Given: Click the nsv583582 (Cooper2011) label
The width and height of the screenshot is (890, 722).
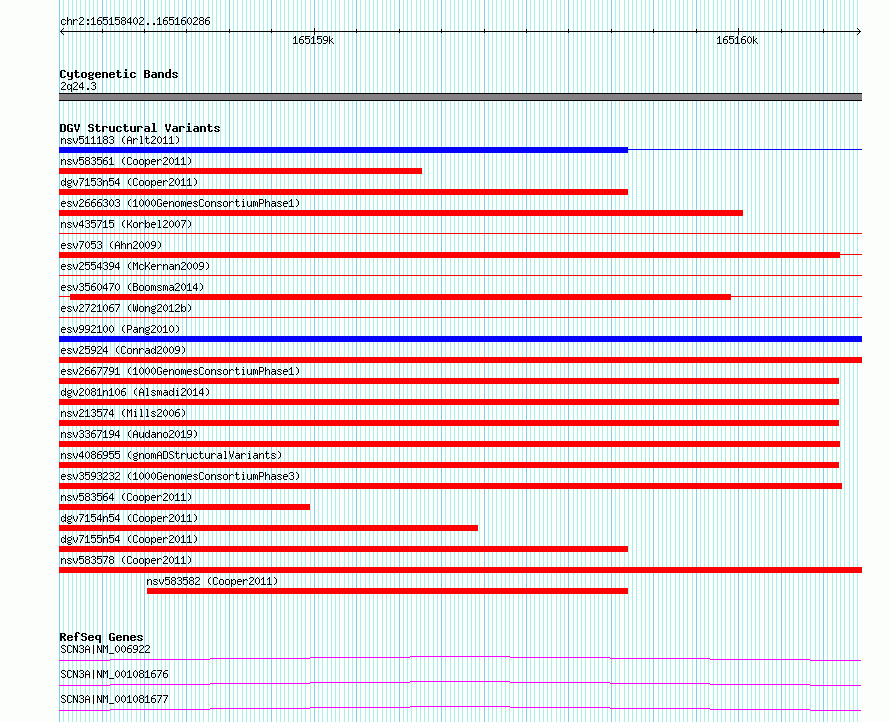Looking at the screenshot, I should pyautogui.click(x=212, y=581).
